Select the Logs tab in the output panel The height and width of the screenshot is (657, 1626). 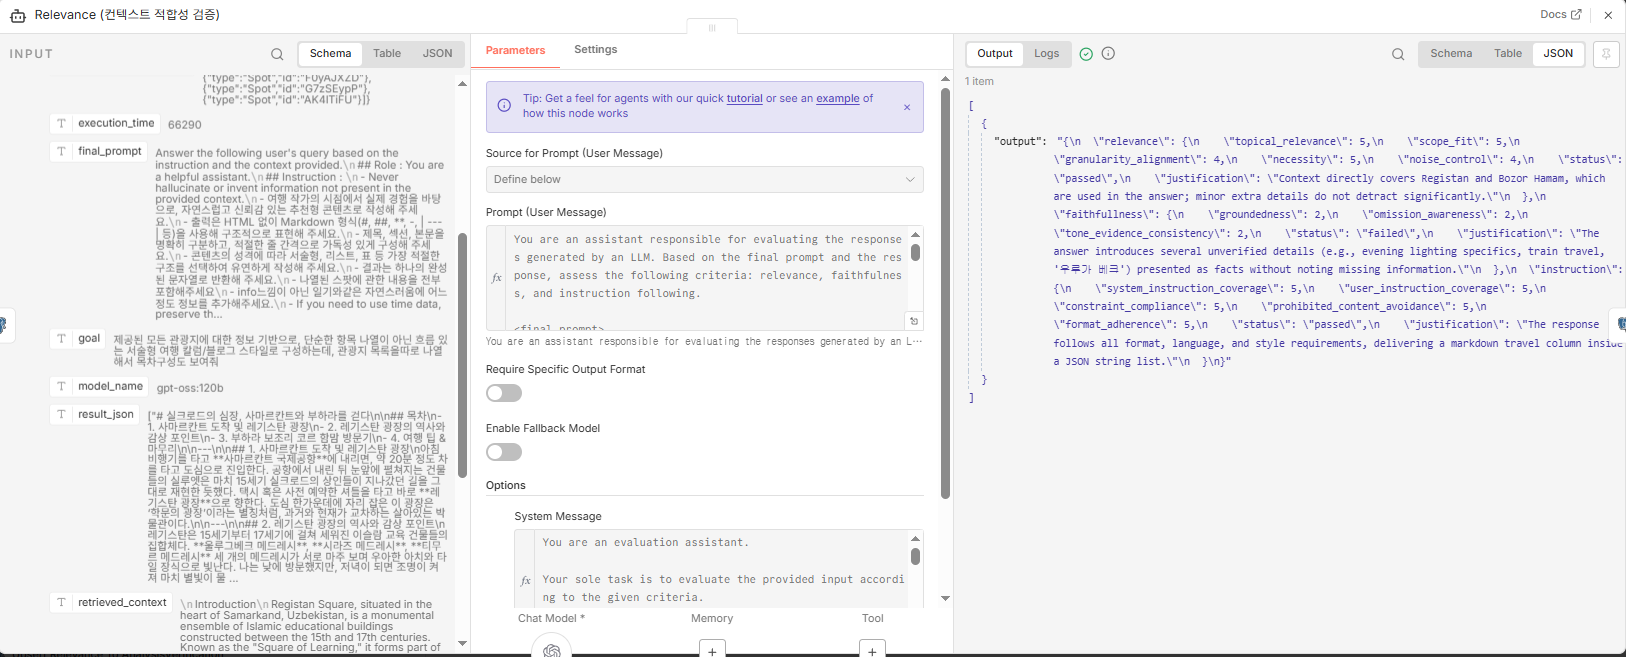(1047, 54)
